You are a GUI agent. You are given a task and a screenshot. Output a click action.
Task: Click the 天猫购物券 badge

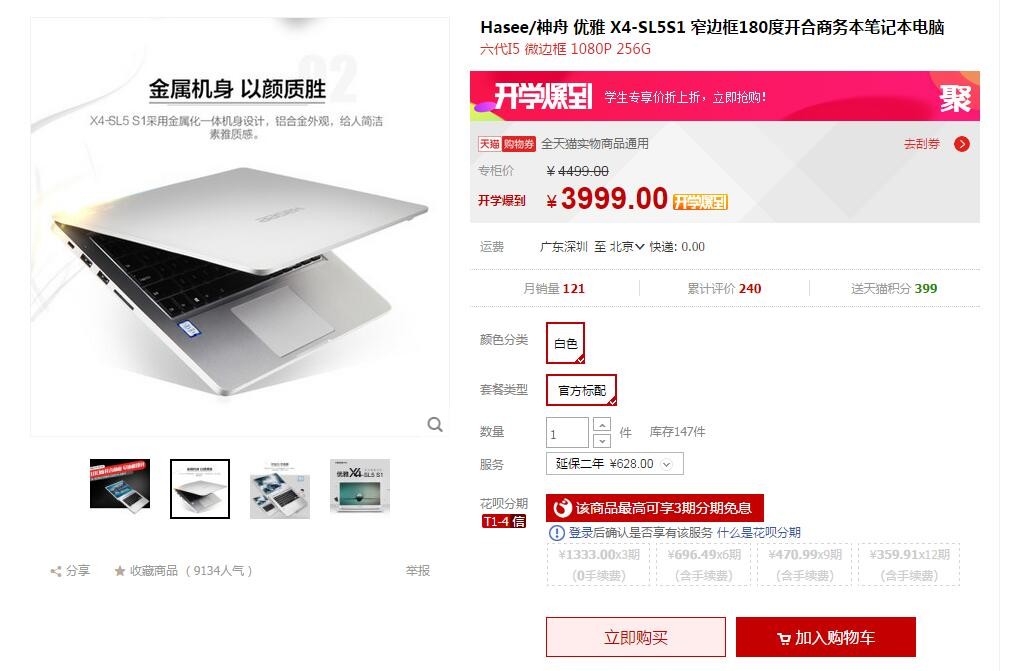(506, 144)
